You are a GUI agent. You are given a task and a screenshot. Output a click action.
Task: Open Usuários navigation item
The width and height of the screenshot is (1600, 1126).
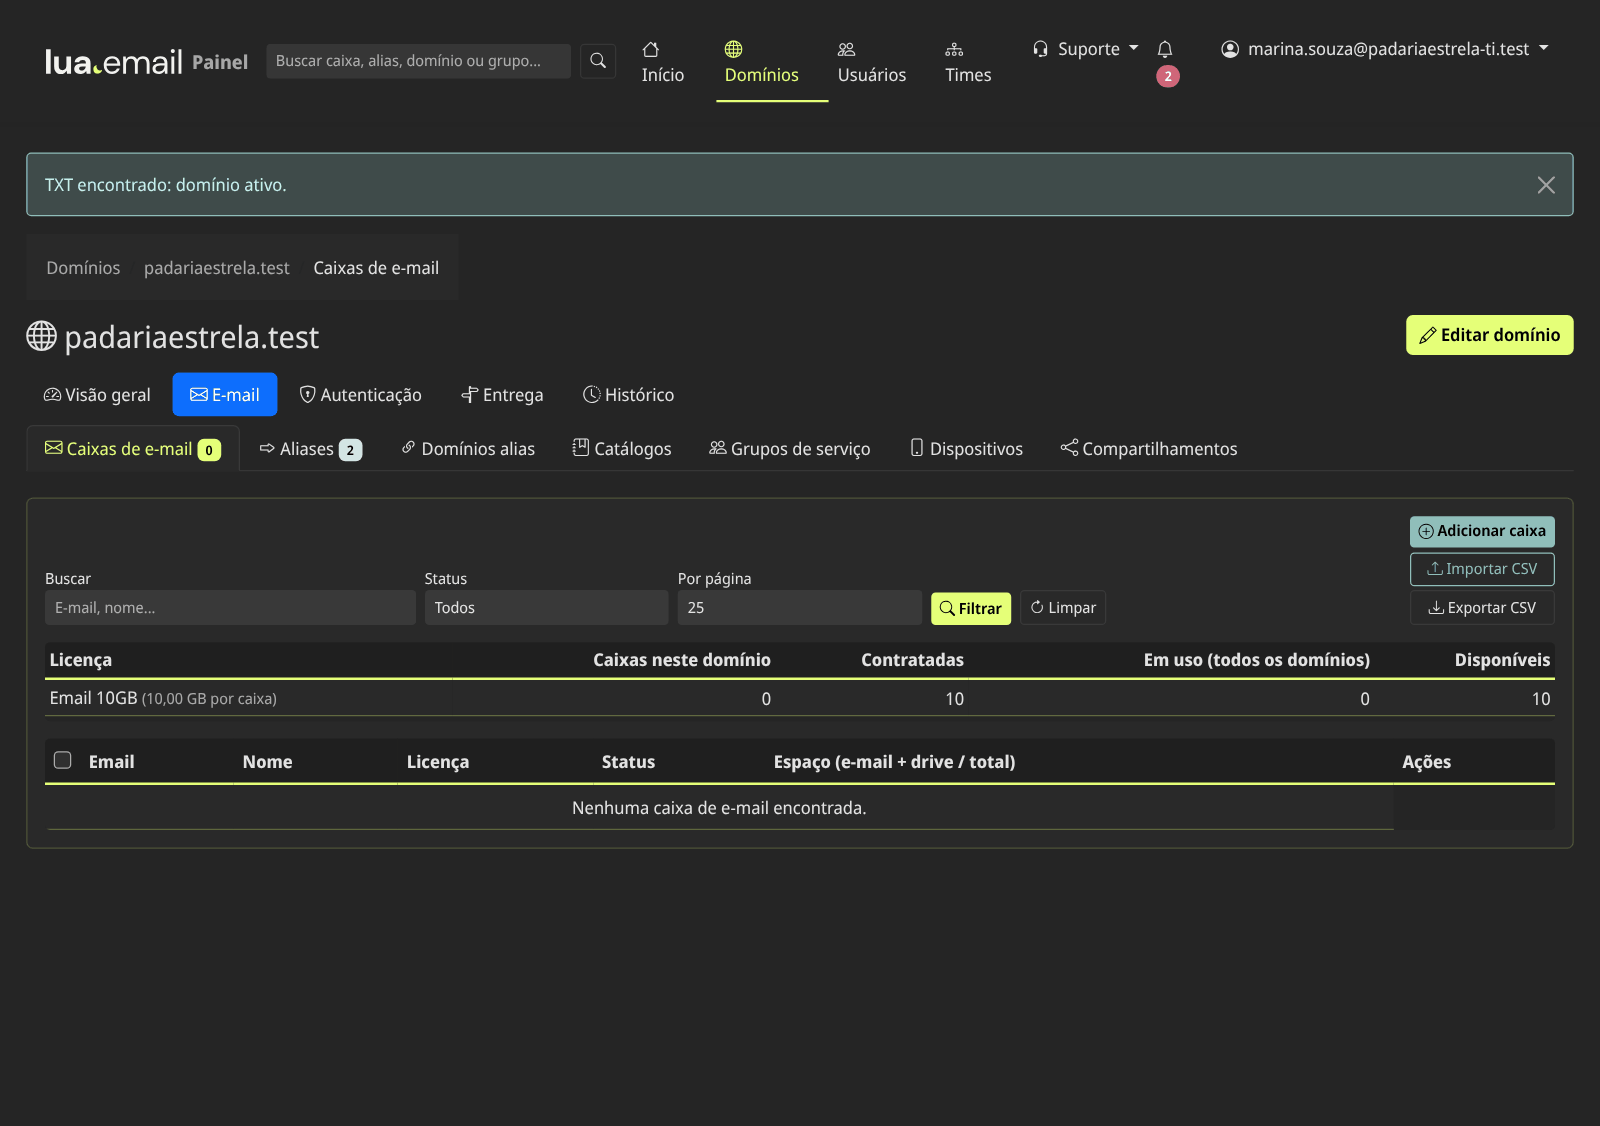point(872,62)
